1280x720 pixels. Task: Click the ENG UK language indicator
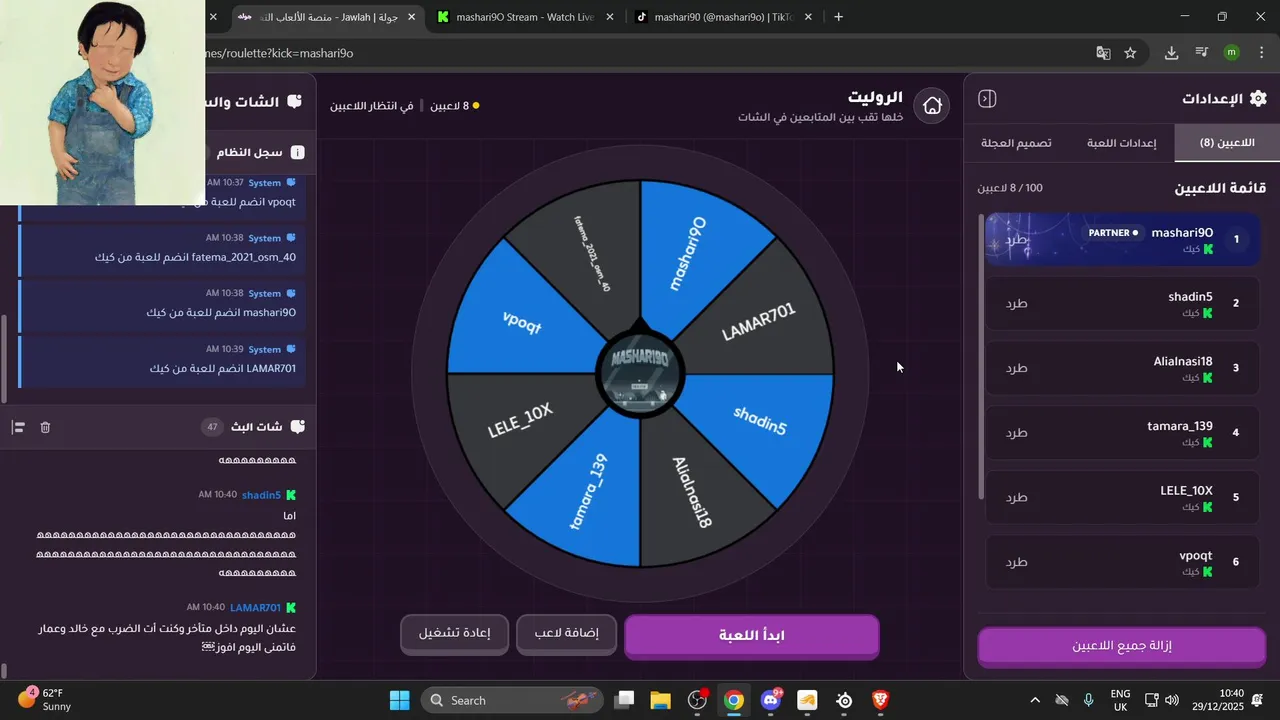click(x=1120, y=700)
